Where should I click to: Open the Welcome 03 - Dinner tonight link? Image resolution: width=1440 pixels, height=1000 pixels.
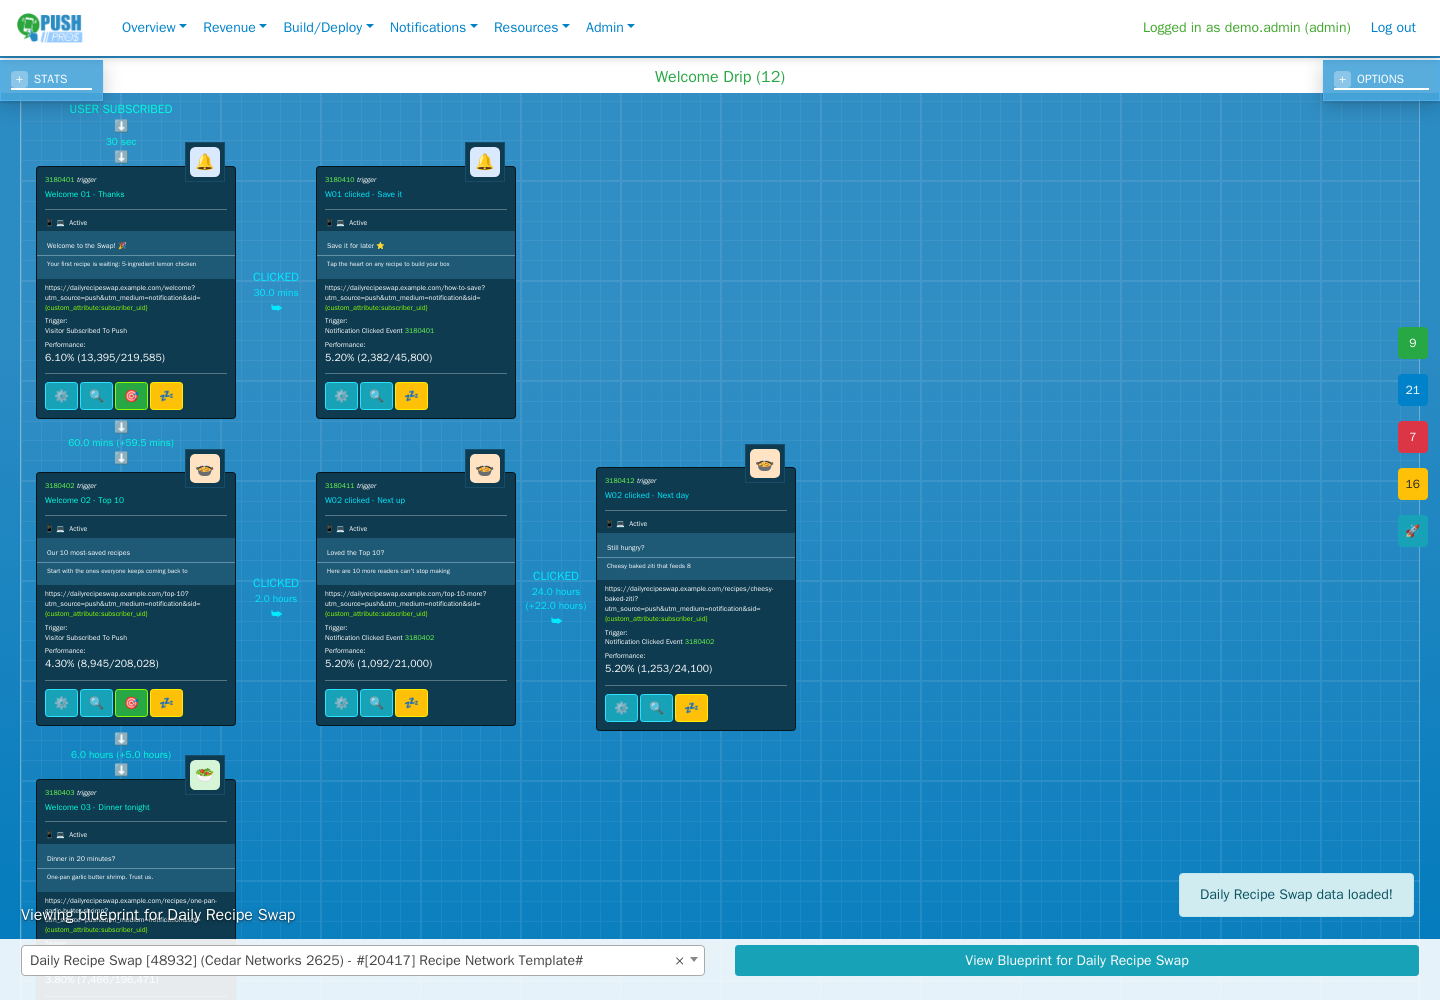coord(97,807)
